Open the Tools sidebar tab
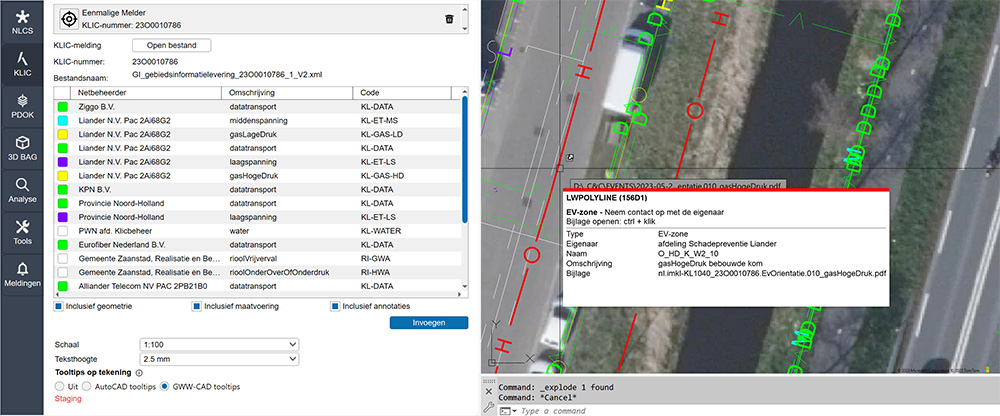The width and height of the screenshot is (1000, 416). coord(22,233)
